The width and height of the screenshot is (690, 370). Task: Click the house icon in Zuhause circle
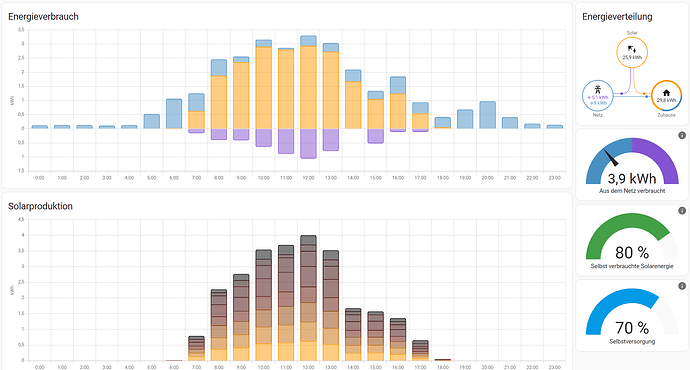coord(666,93)
